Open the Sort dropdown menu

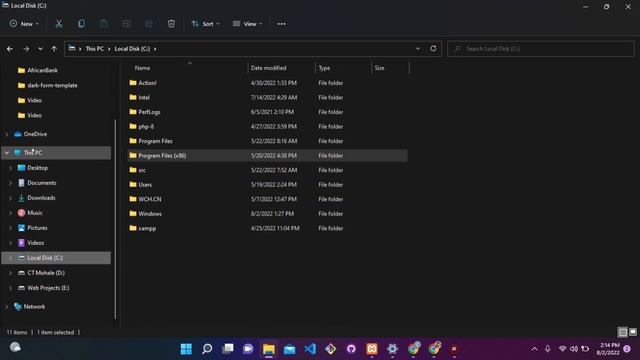point(205,24)
